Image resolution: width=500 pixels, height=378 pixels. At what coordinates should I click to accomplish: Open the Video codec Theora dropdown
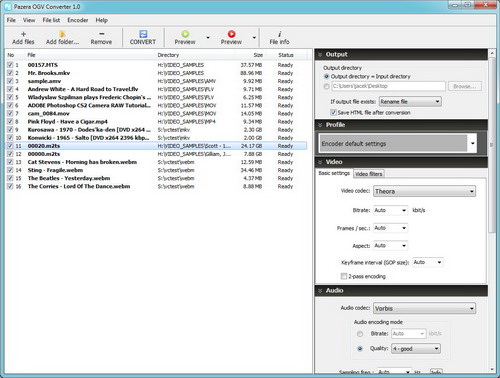point(424,191)
